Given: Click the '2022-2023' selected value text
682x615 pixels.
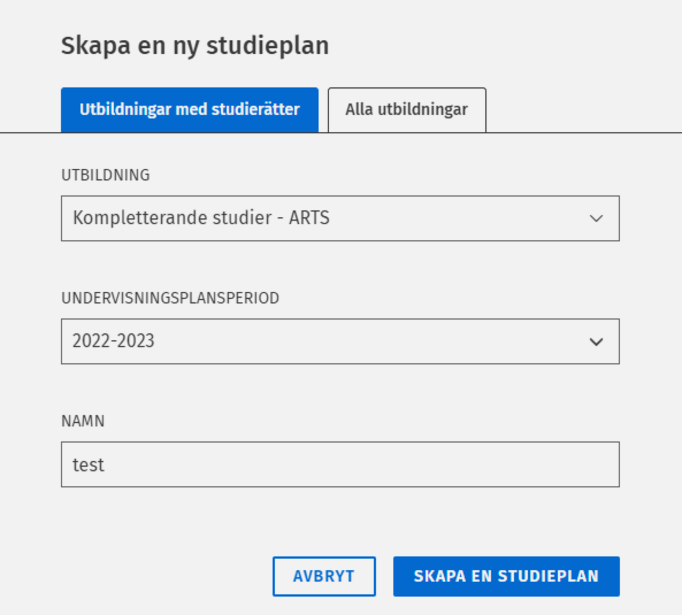Looking at the screenshot, I should (x=113, y=341).
